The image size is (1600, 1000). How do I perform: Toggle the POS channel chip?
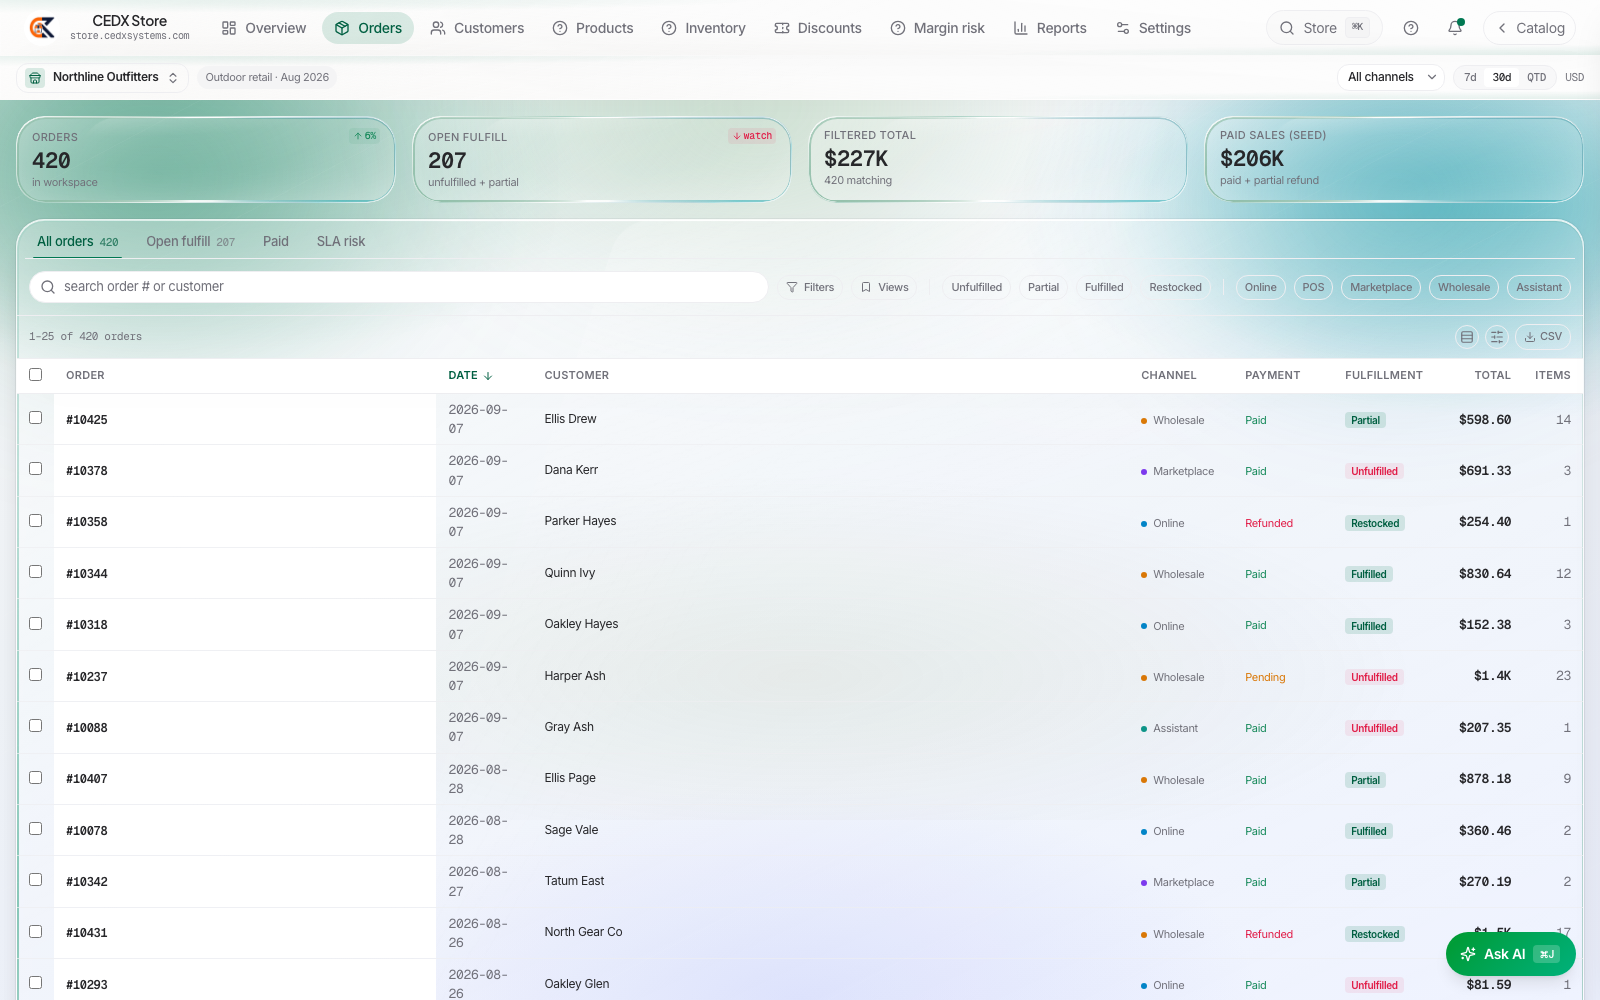click(1313, 287)
